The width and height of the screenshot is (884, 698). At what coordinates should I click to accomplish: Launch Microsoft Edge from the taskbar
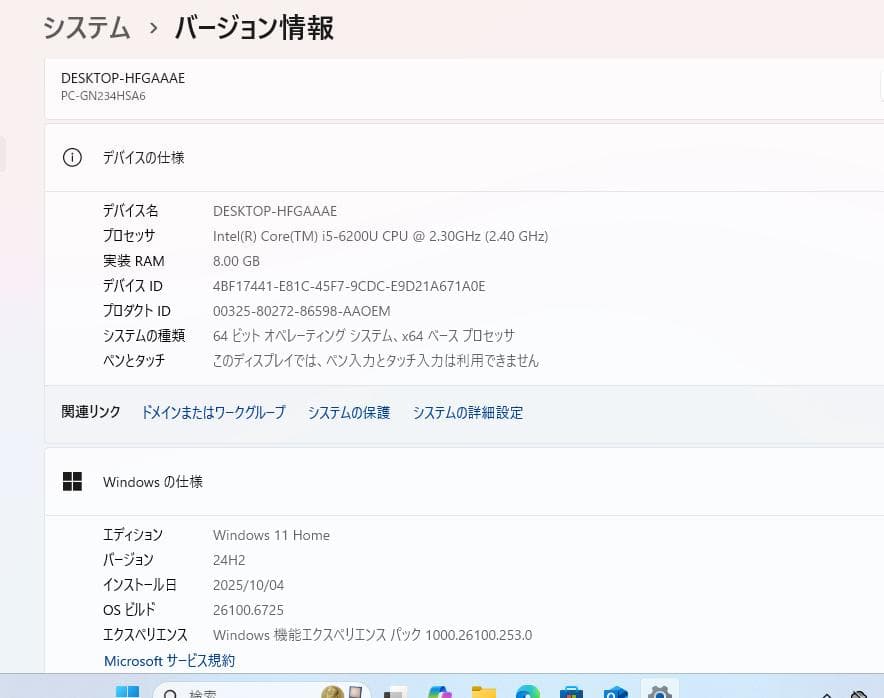tap(527, 691)
